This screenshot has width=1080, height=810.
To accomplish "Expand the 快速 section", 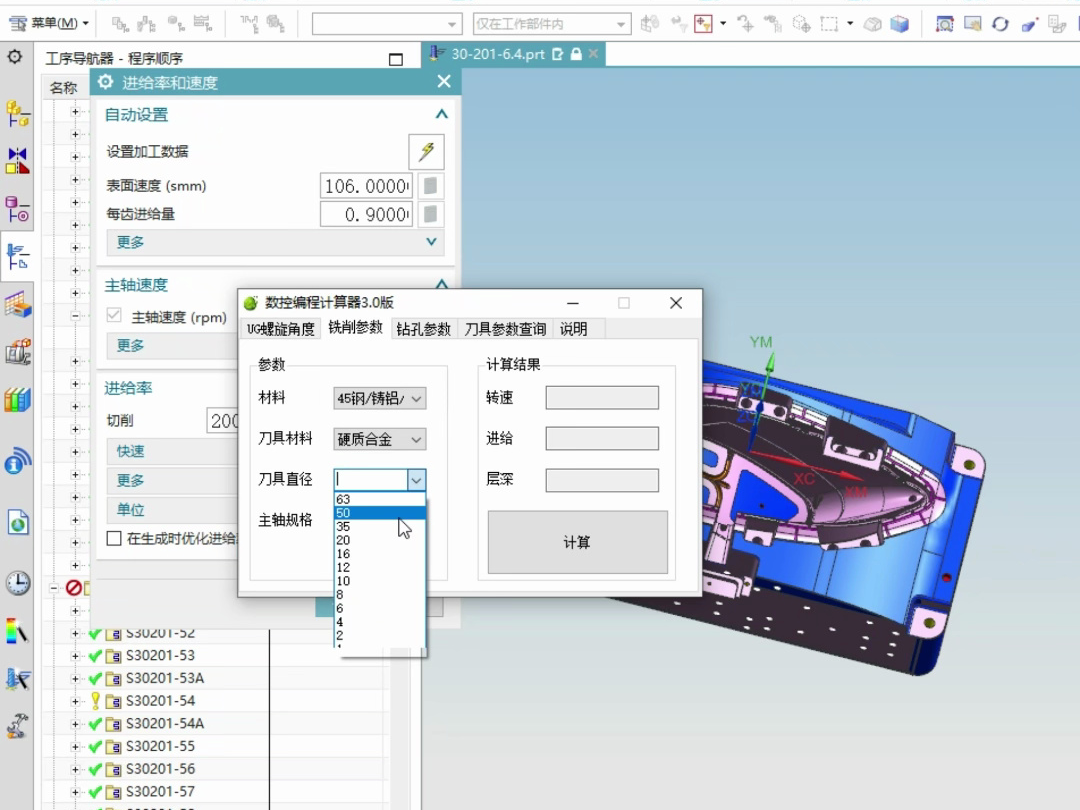I will (172, 451).
